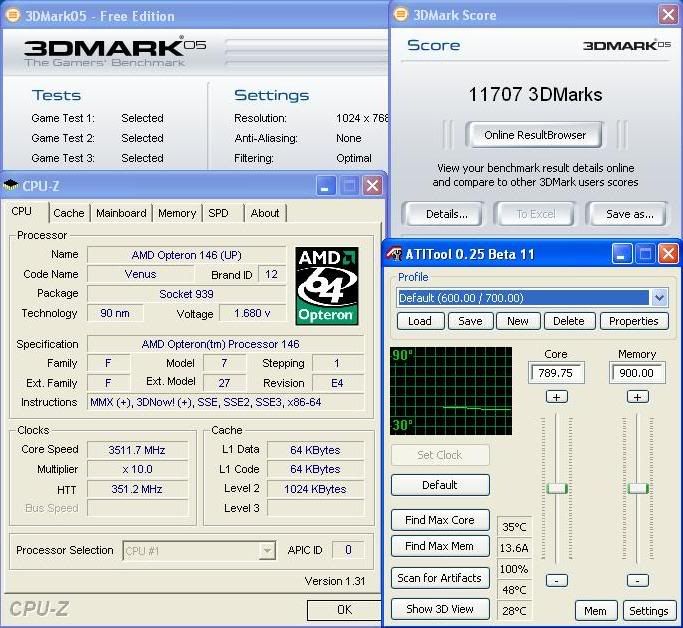
Task: Click the Voltage value 1.680 v
Action: 252,313
